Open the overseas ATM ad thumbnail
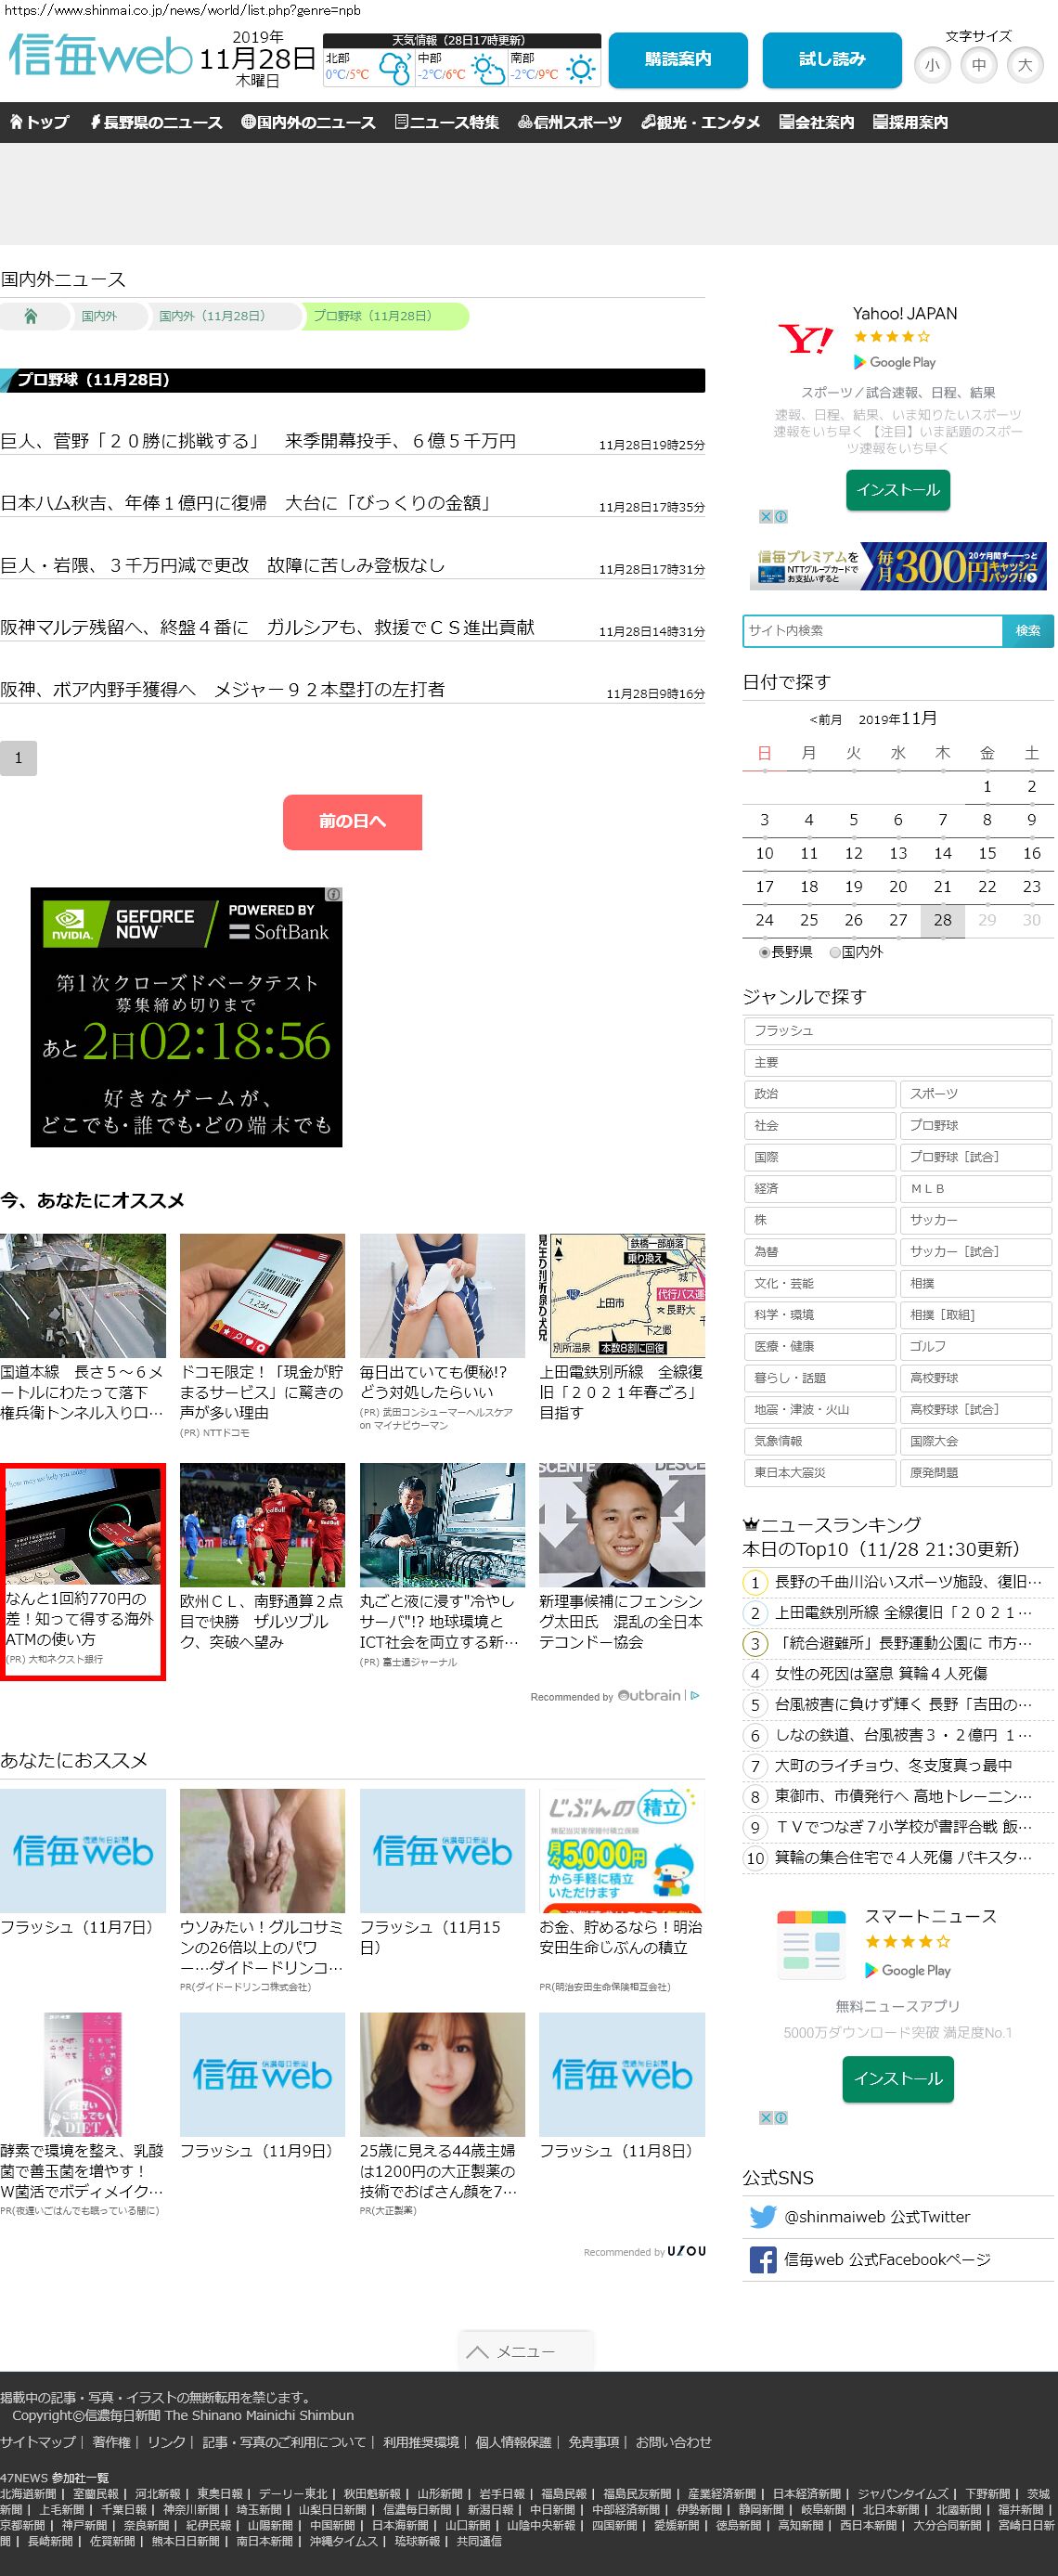Screen dimensions: 1058x2576 coord(83,1525)
